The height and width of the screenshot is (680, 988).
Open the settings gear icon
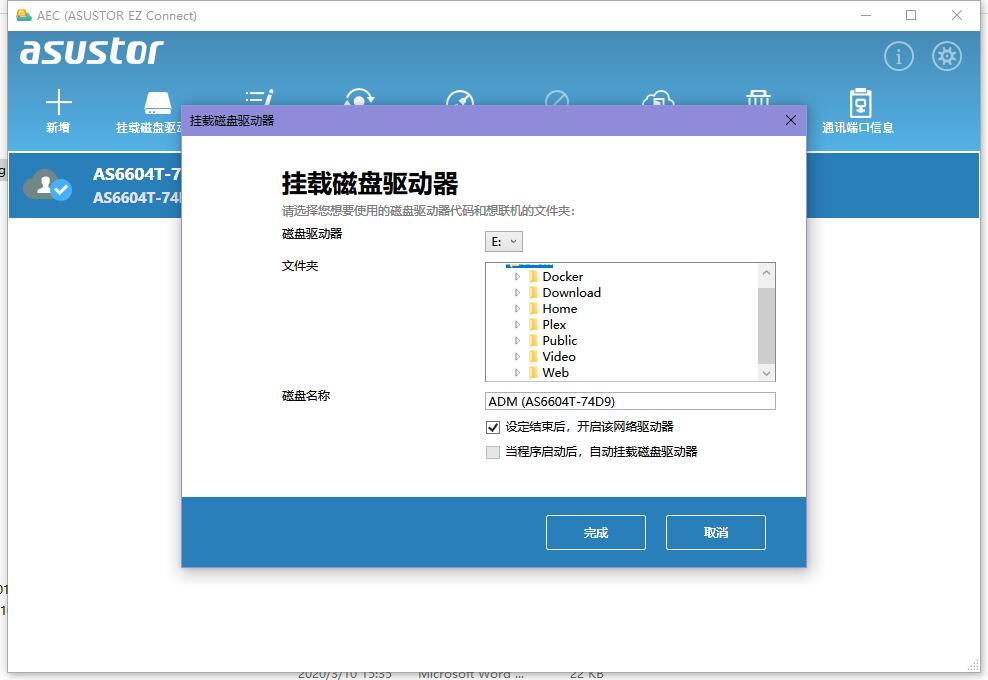946,56
